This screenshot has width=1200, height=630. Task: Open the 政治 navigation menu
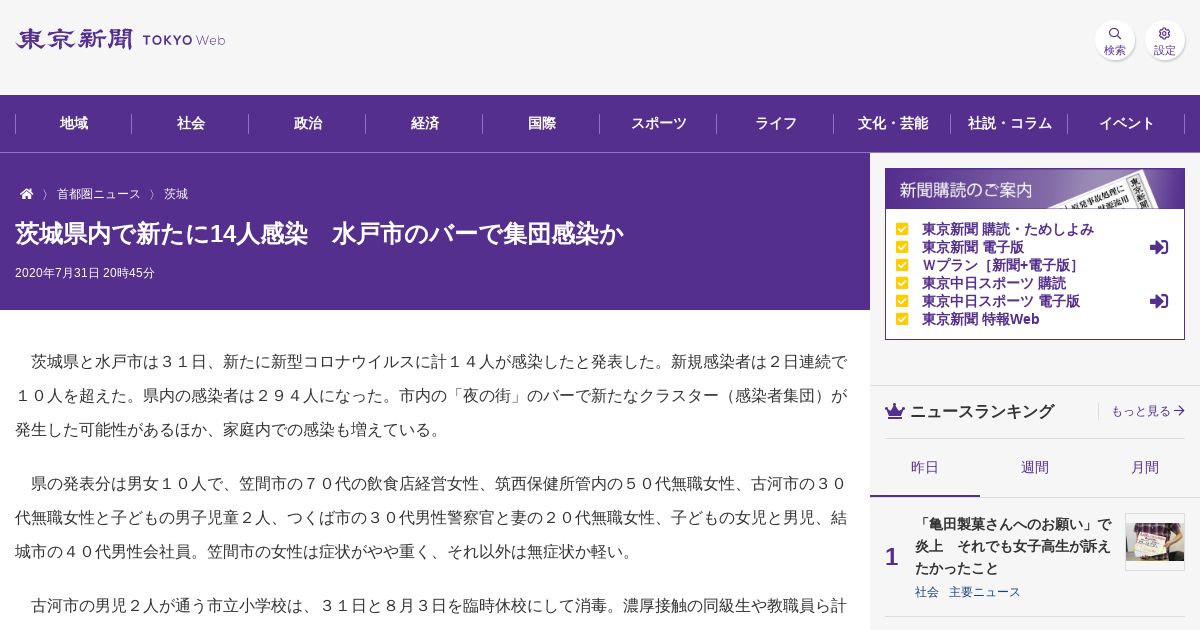click(x=308, y=123)
